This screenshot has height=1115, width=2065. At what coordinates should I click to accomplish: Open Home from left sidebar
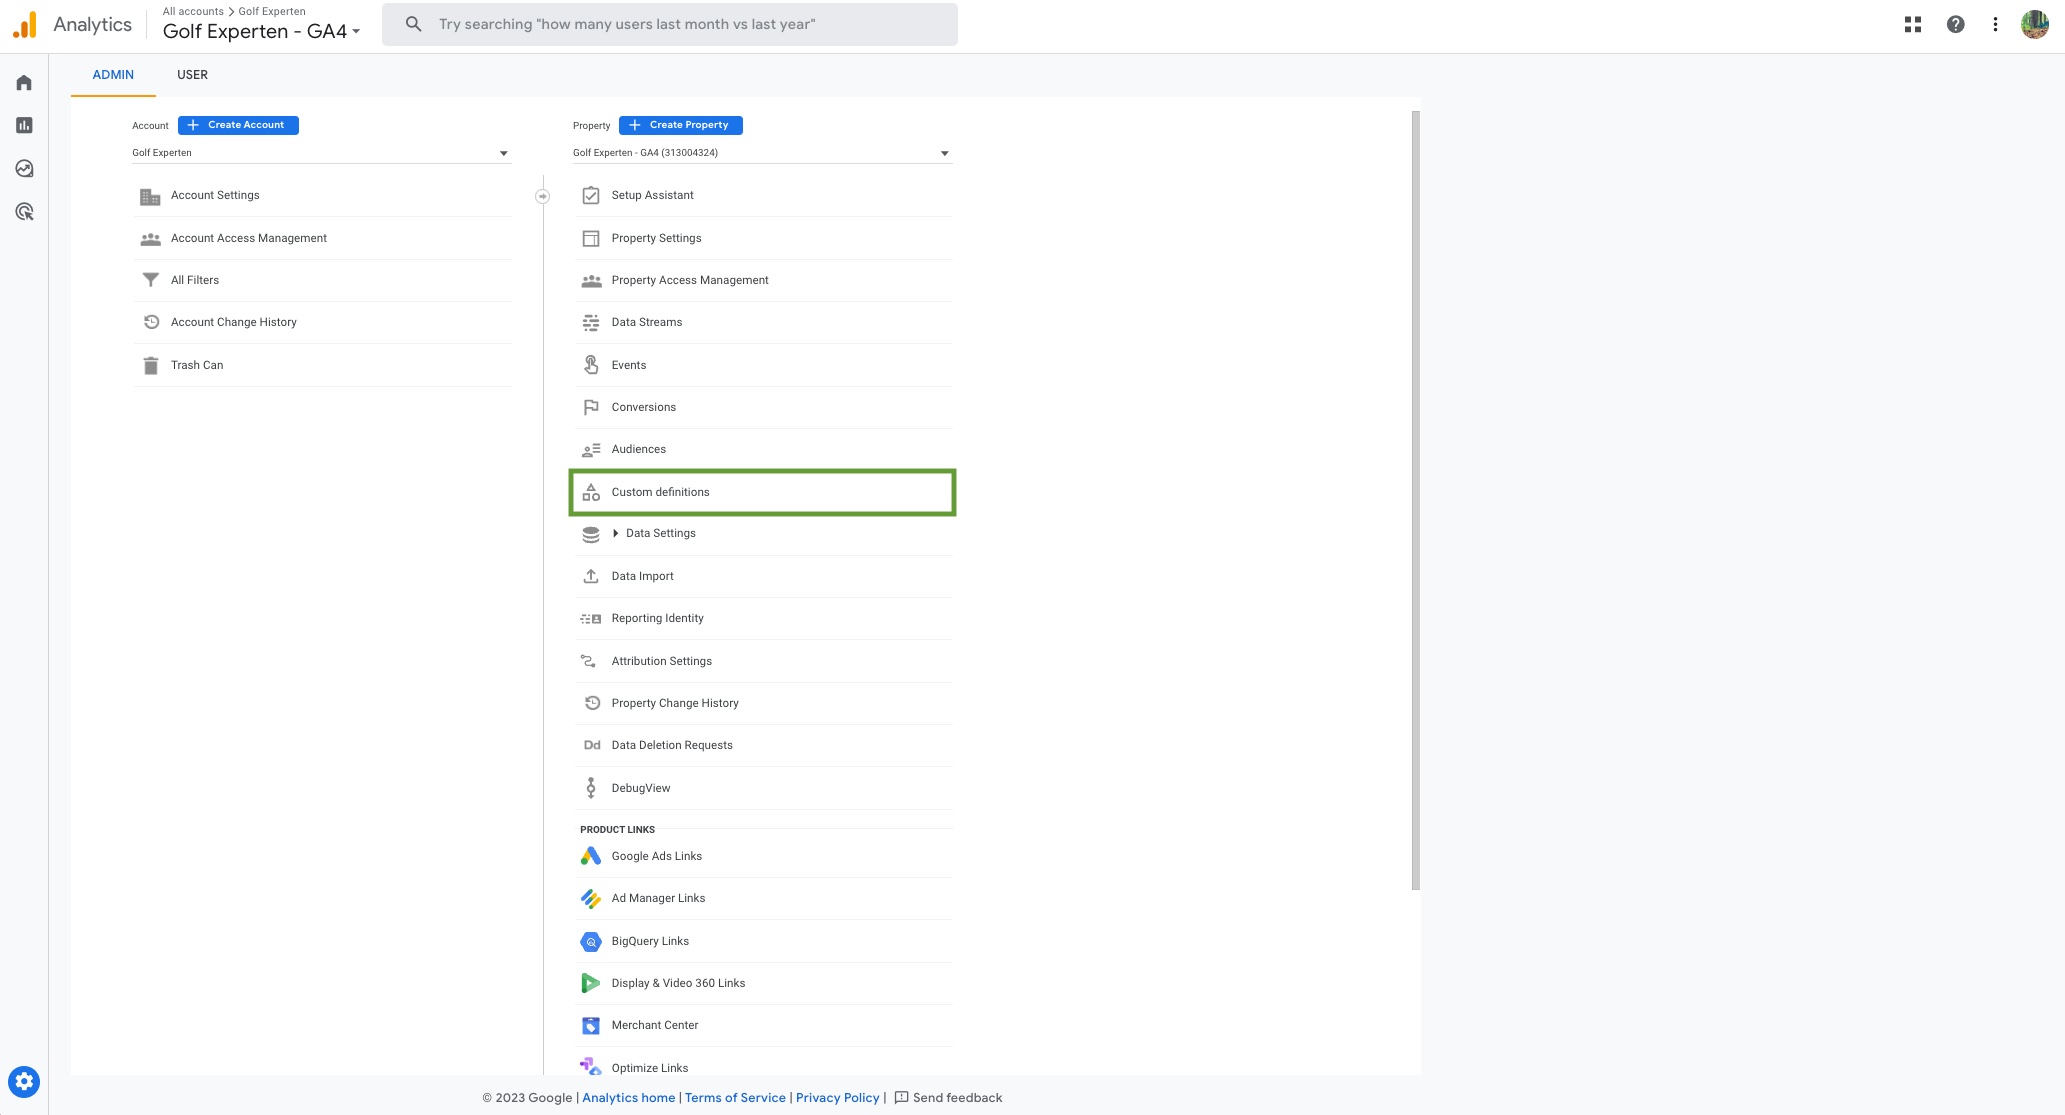pyautogui.click(x=24, y=83)
